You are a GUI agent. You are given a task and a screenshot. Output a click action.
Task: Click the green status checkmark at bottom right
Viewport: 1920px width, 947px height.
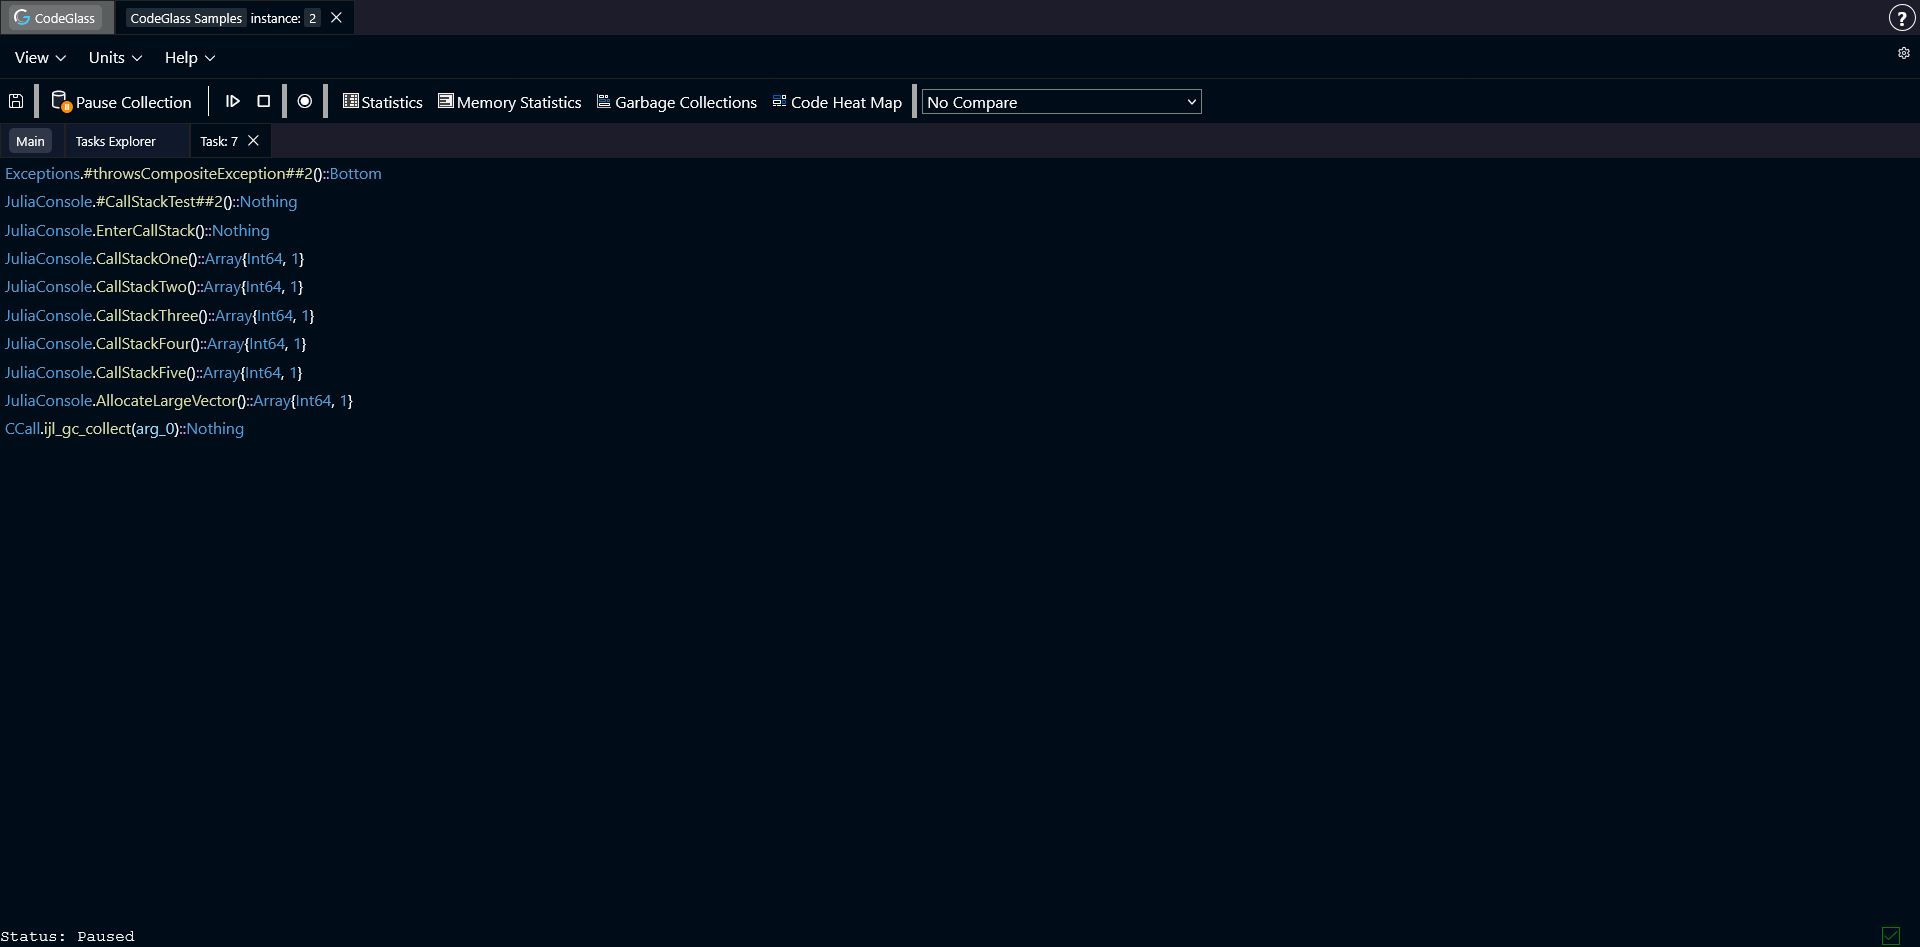(1893, 936)
